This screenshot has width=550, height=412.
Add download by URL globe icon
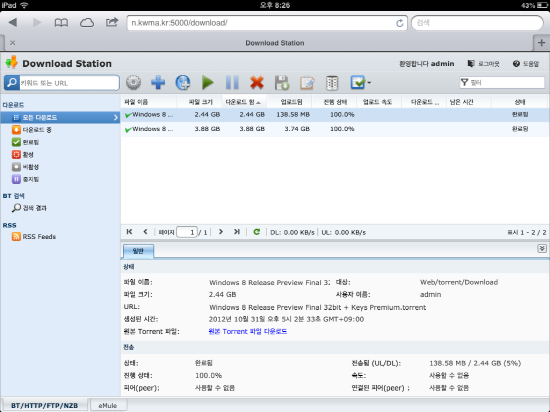tap(183, 83)
